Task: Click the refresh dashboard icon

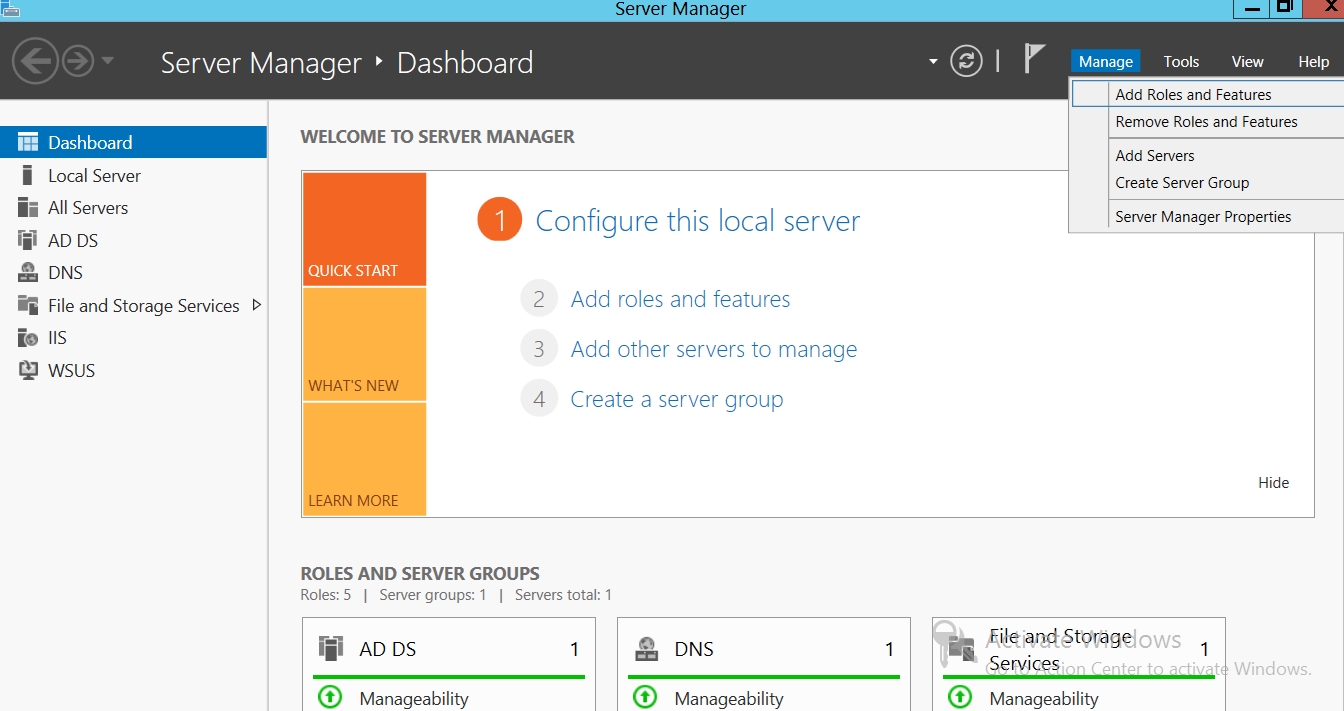Action: point(966,62)
